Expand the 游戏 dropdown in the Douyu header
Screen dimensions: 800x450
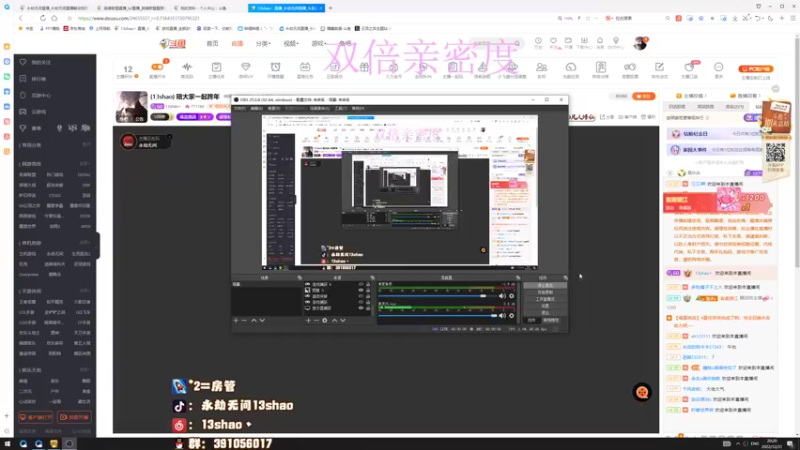[318, 44]
